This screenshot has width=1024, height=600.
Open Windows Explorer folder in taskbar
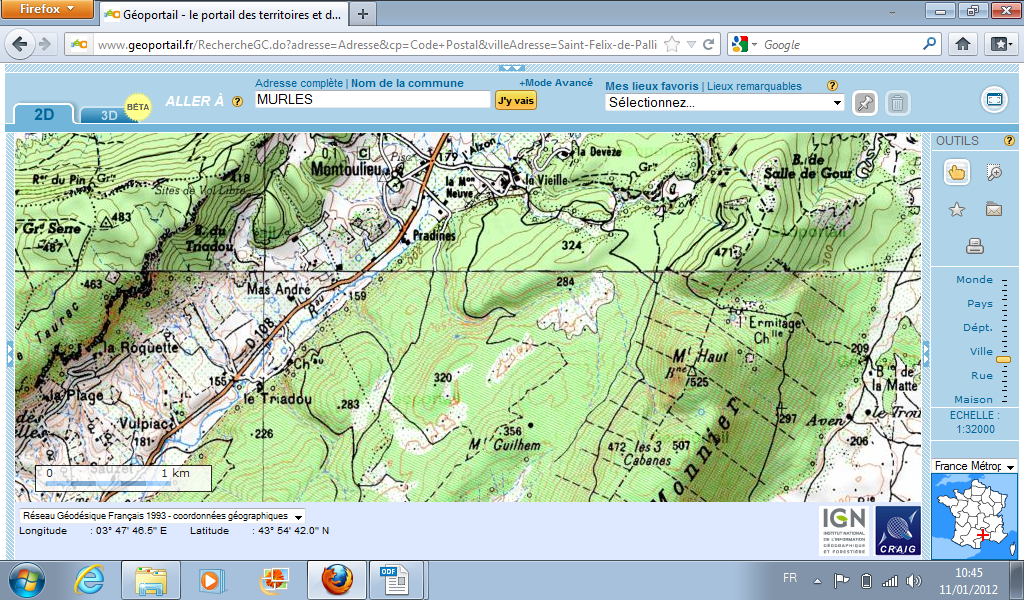coord(151,580)
